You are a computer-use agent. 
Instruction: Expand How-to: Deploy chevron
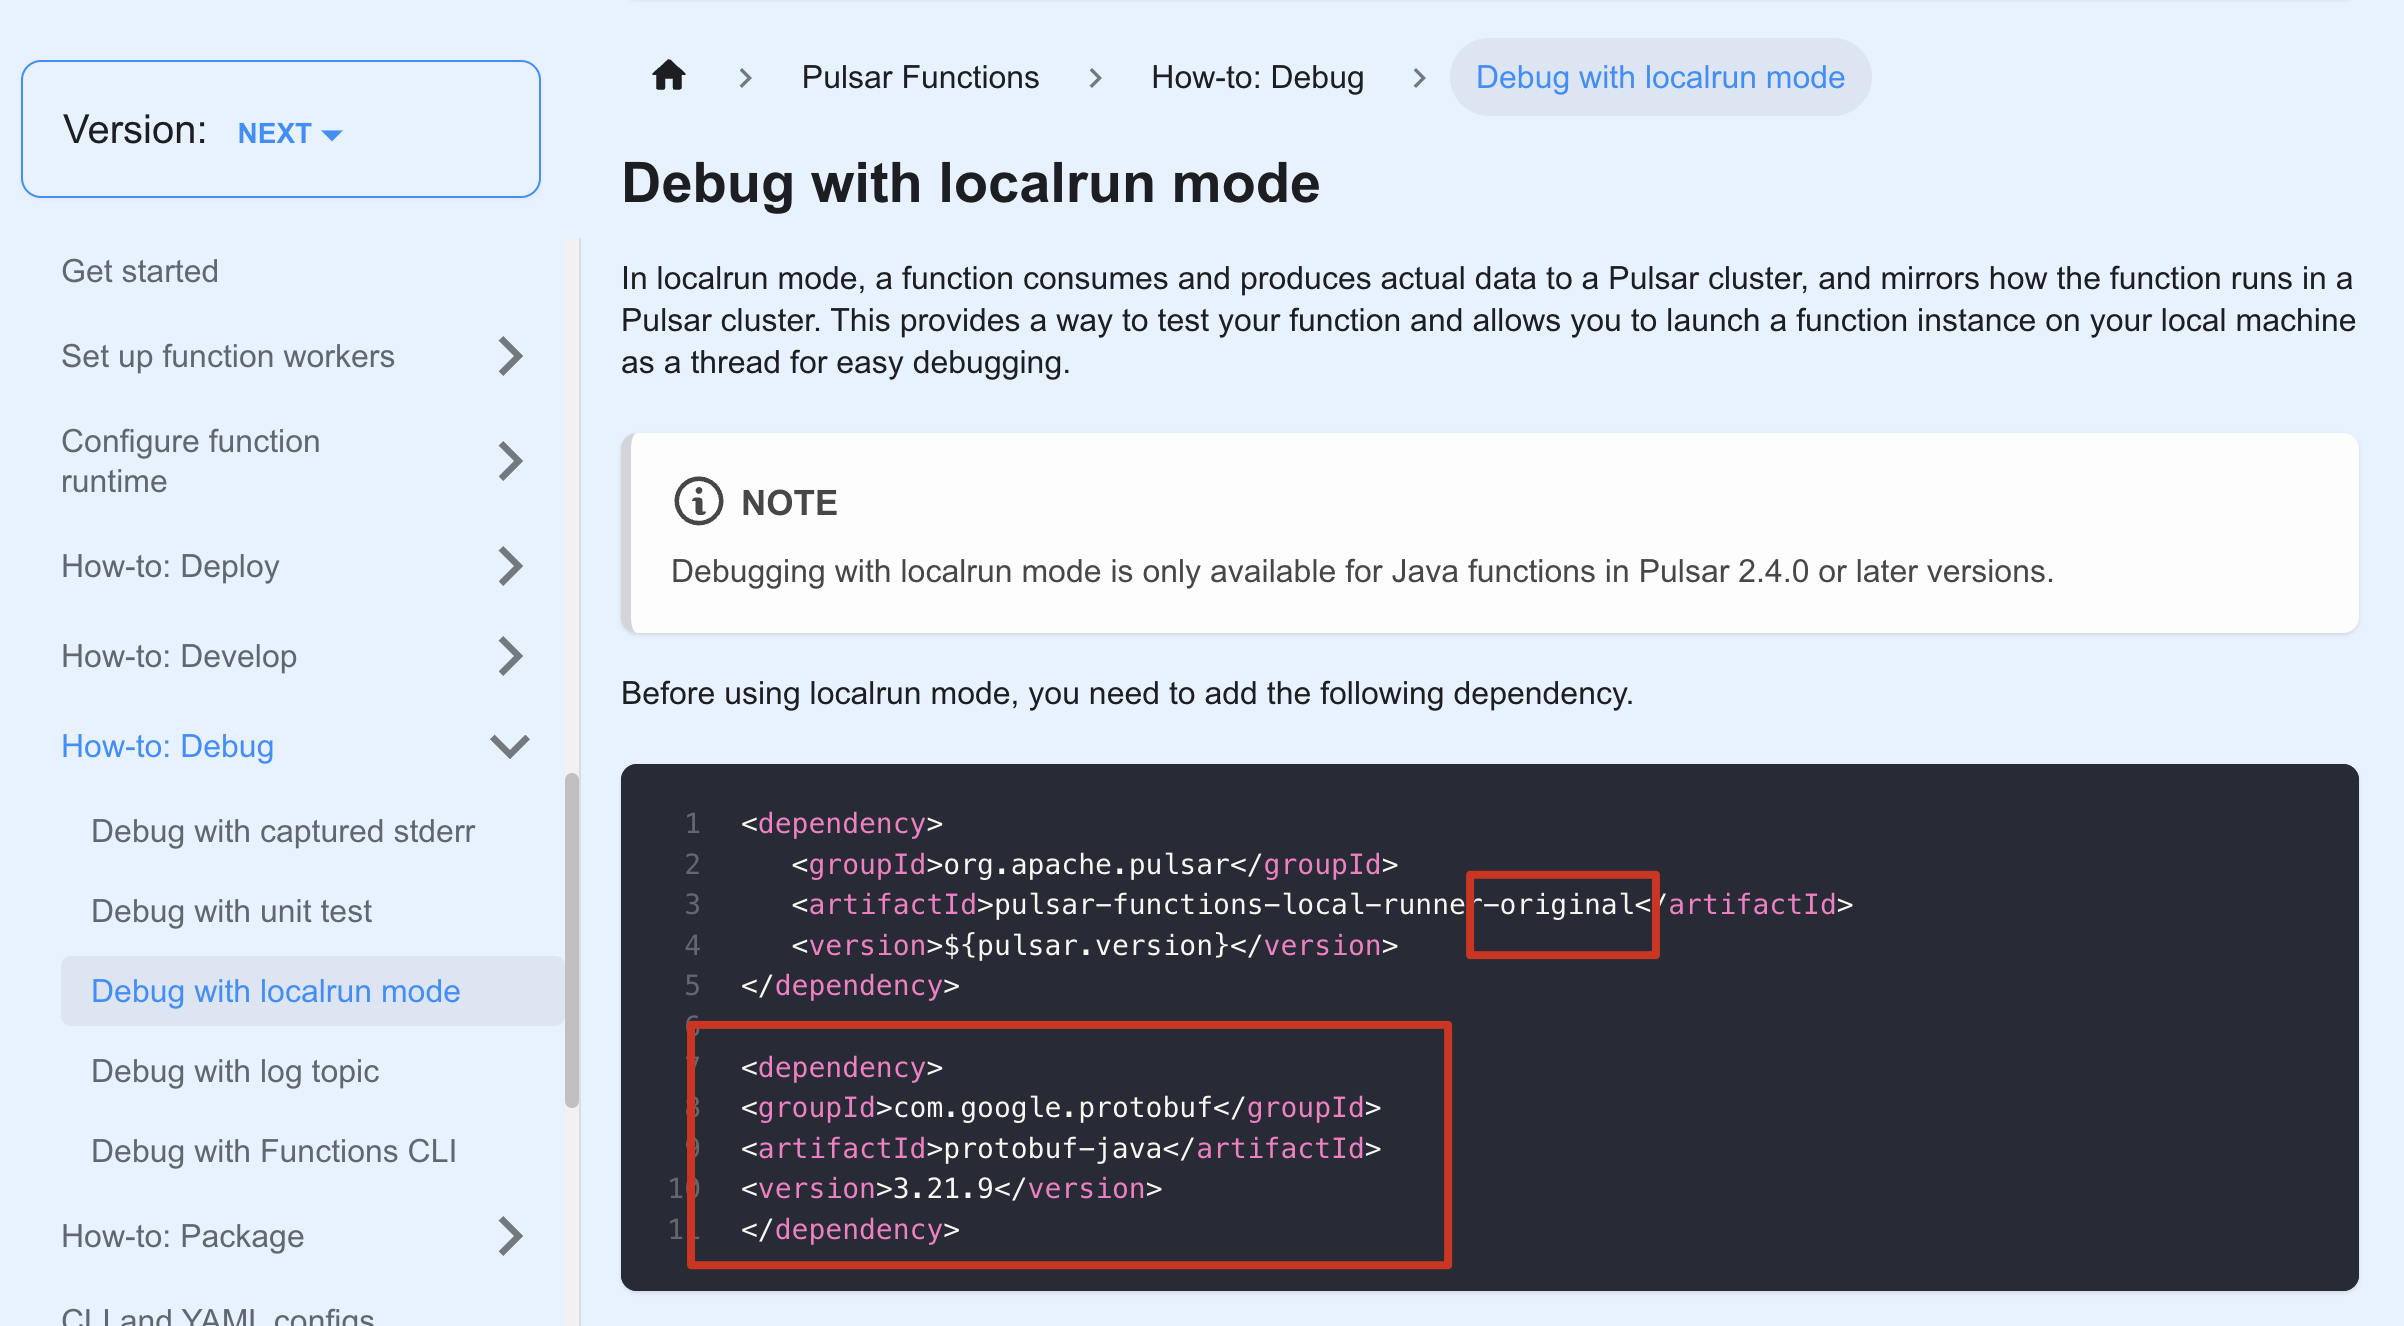coord(510,566)
